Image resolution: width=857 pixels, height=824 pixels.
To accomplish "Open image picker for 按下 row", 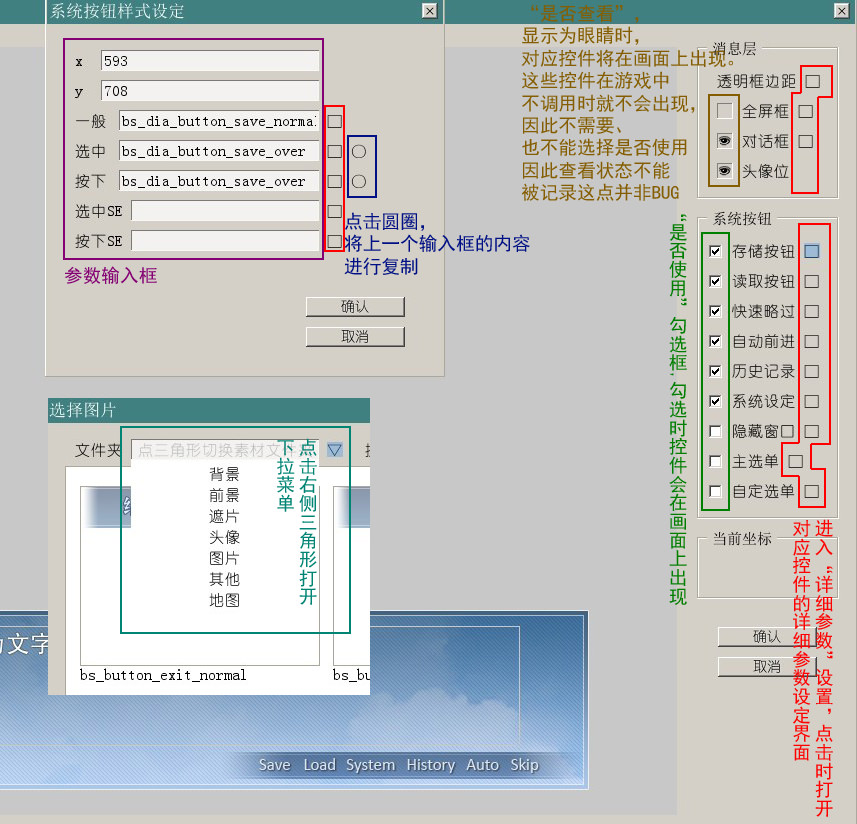I will click(334, 181).
